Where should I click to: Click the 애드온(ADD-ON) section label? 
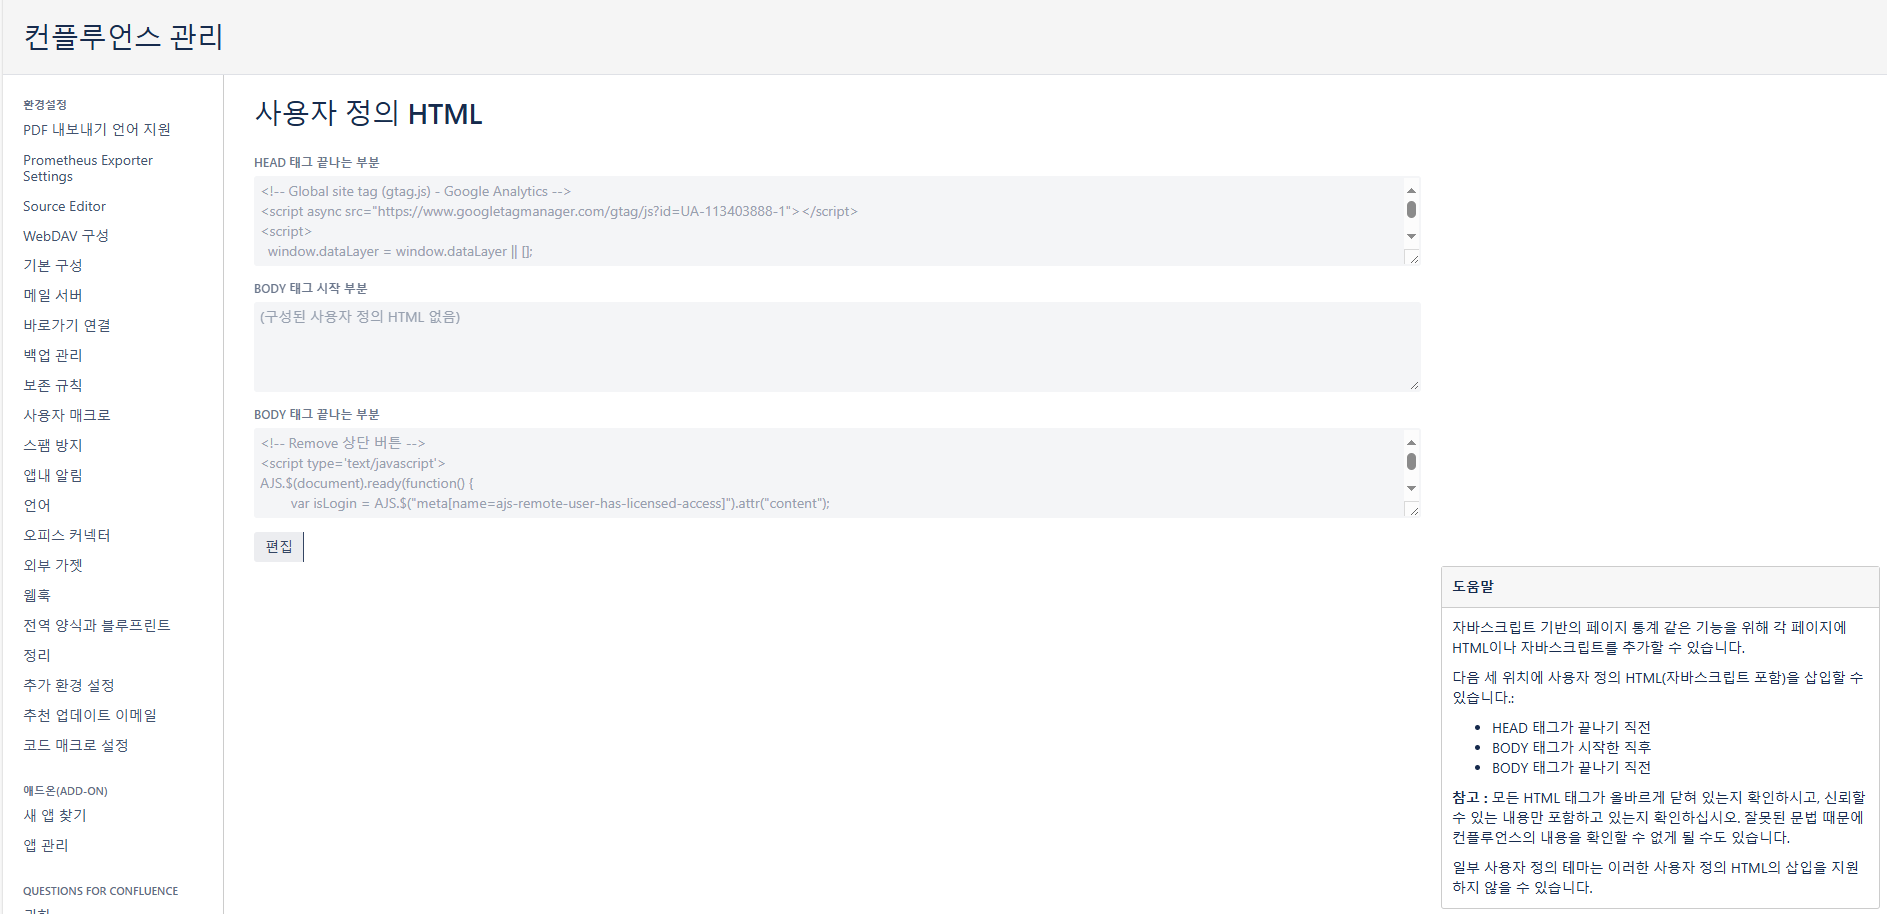(65, 791)
